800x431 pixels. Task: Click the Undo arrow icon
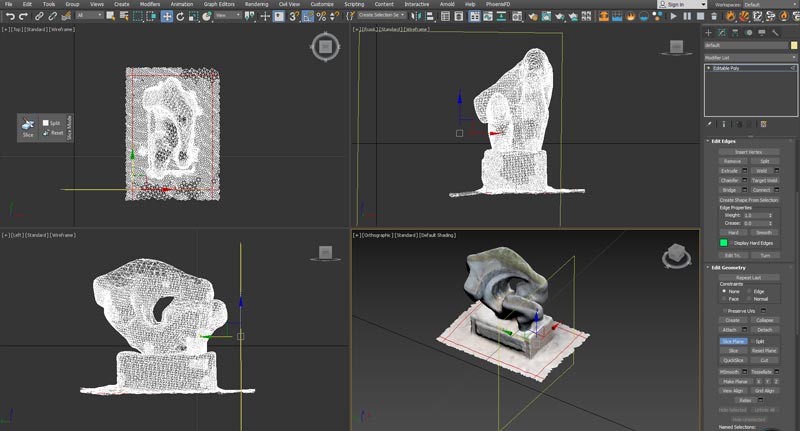pyautogui.click(x=10, y=16)
